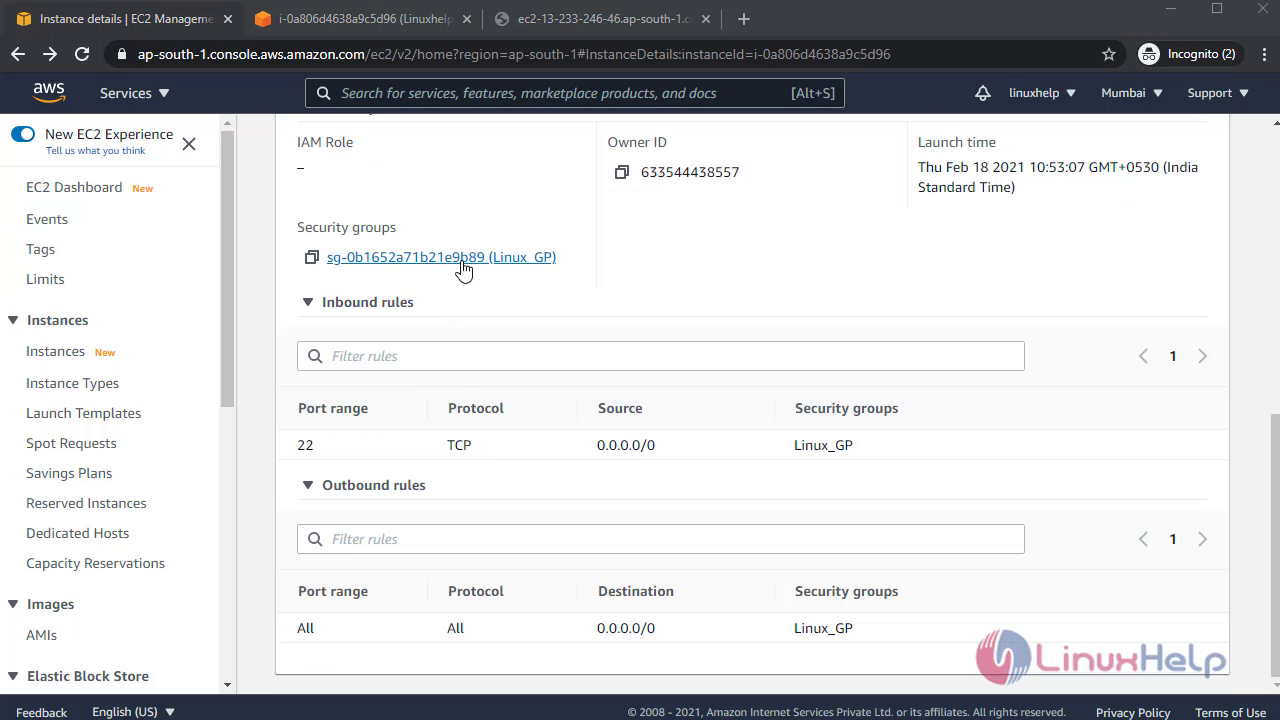The width and height of the screenshot is (1280, 720).
Task: Open EC2 Dashboard in the sidebar
Action: 74,187
